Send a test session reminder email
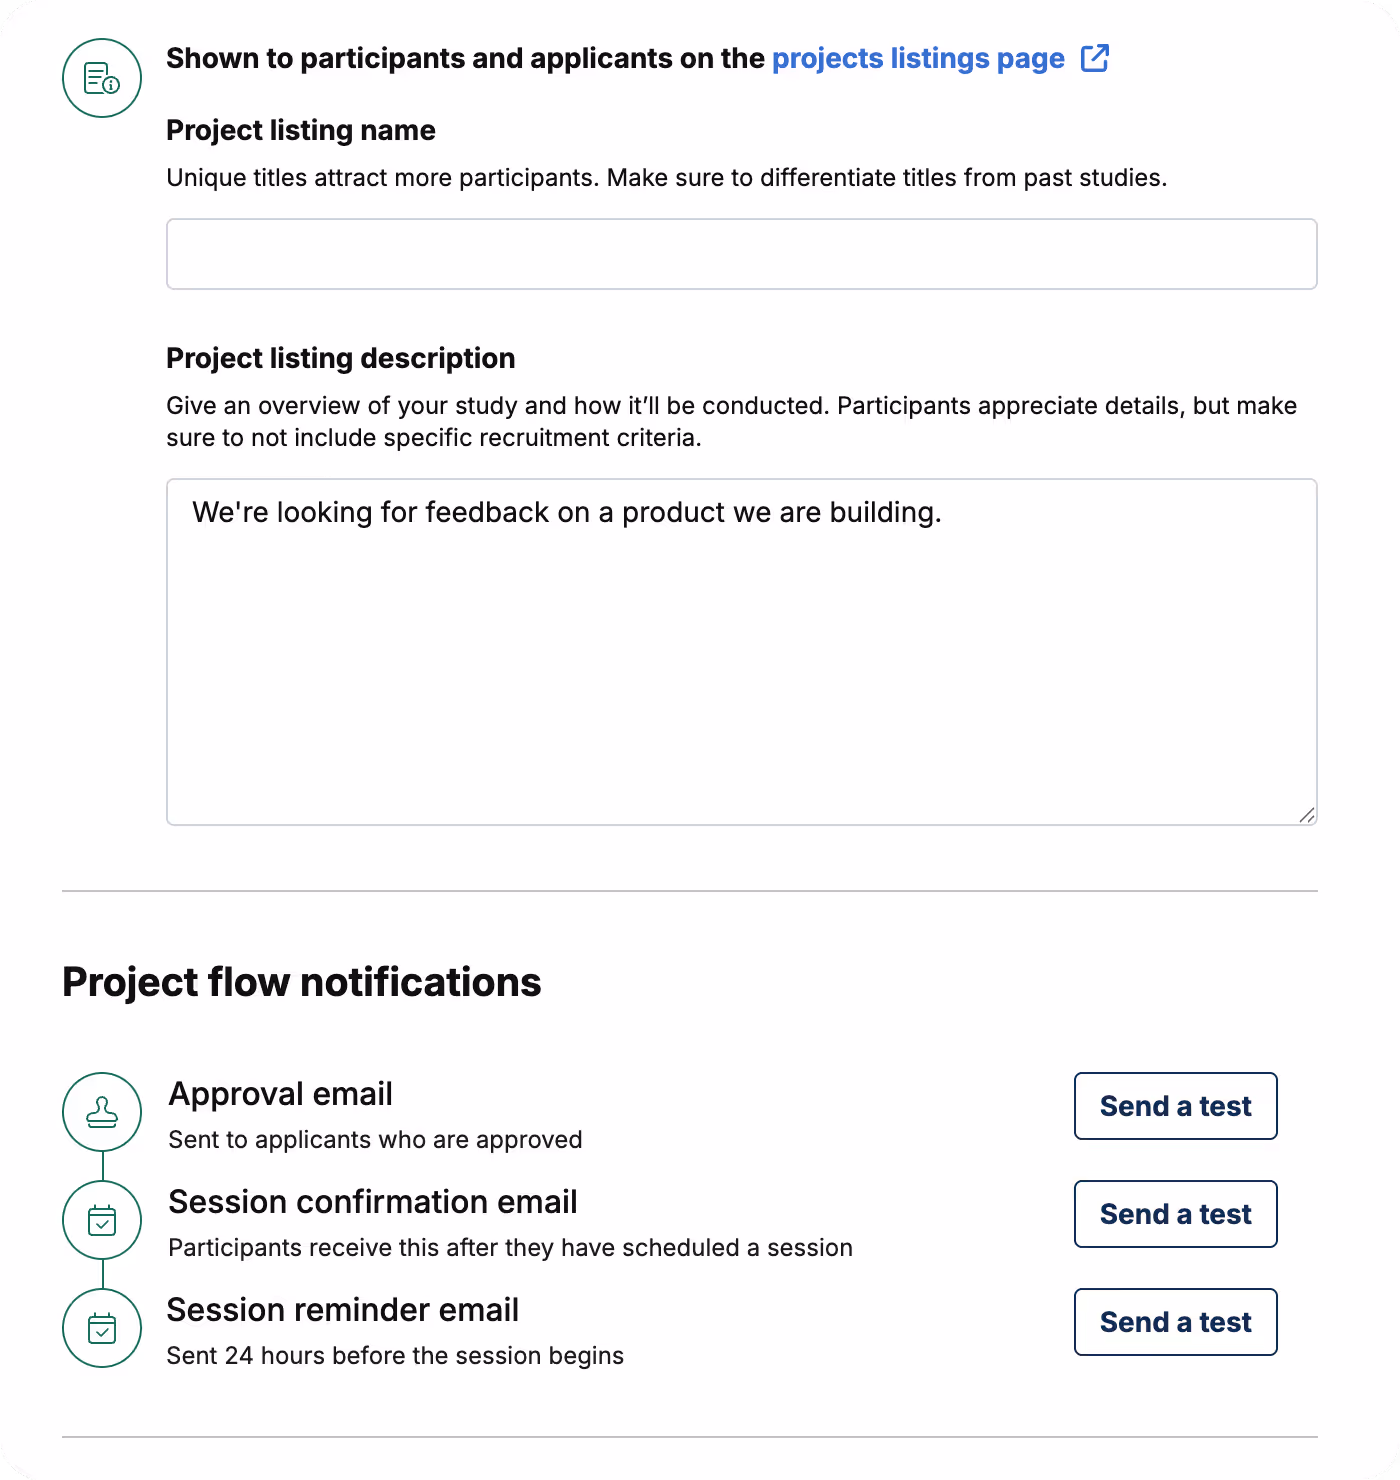1400x1480 pixels. [1175, 1322]
